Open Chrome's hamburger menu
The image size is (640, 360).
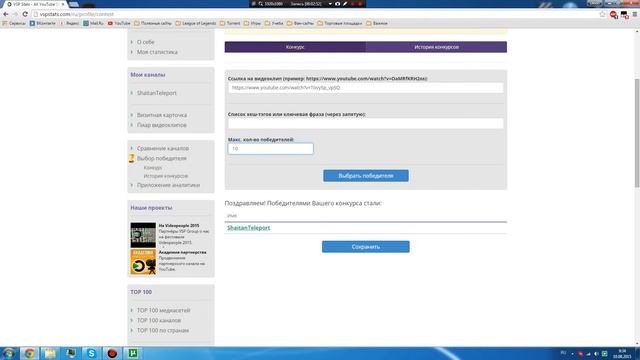coord(635,14)
